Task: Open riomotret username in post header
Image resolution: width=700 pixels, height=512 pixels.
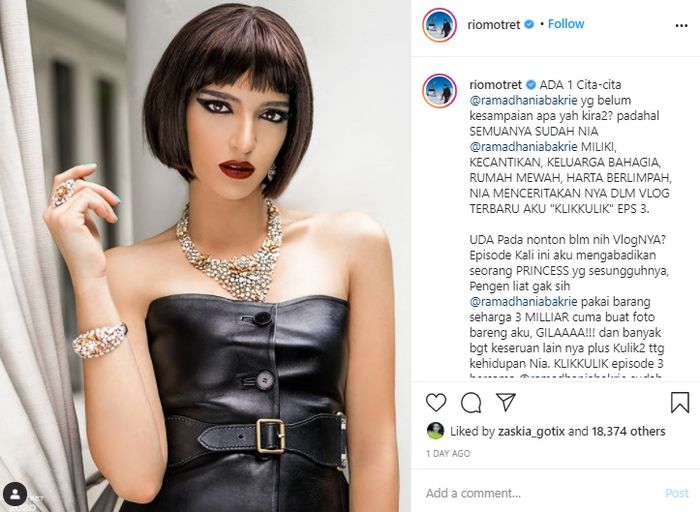Action: coord(494,25)
